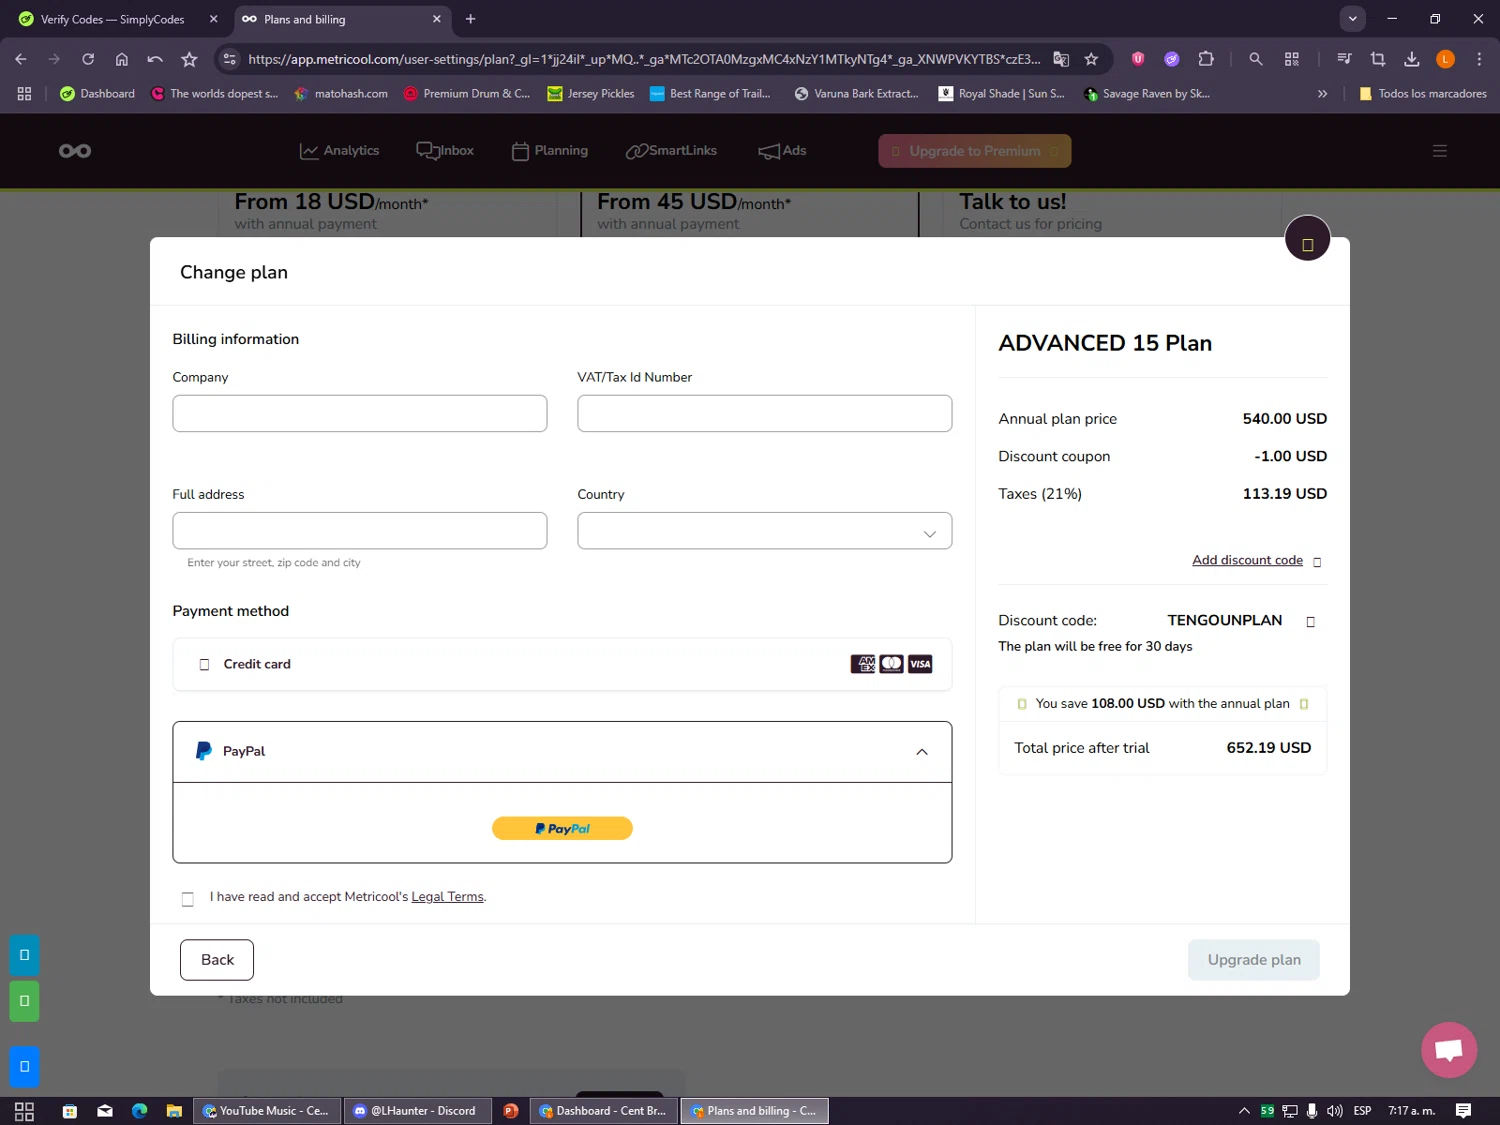Open the PowerPoint taskbar icon
This screenshot has height=1125, width=1500.
[x=511, y=1111]
